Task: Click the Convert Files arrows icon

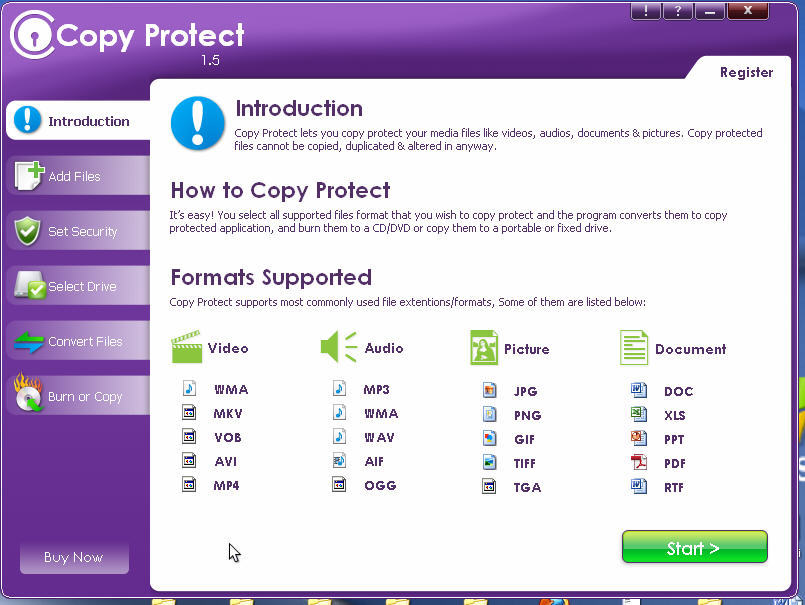Action: coord(29,342)
